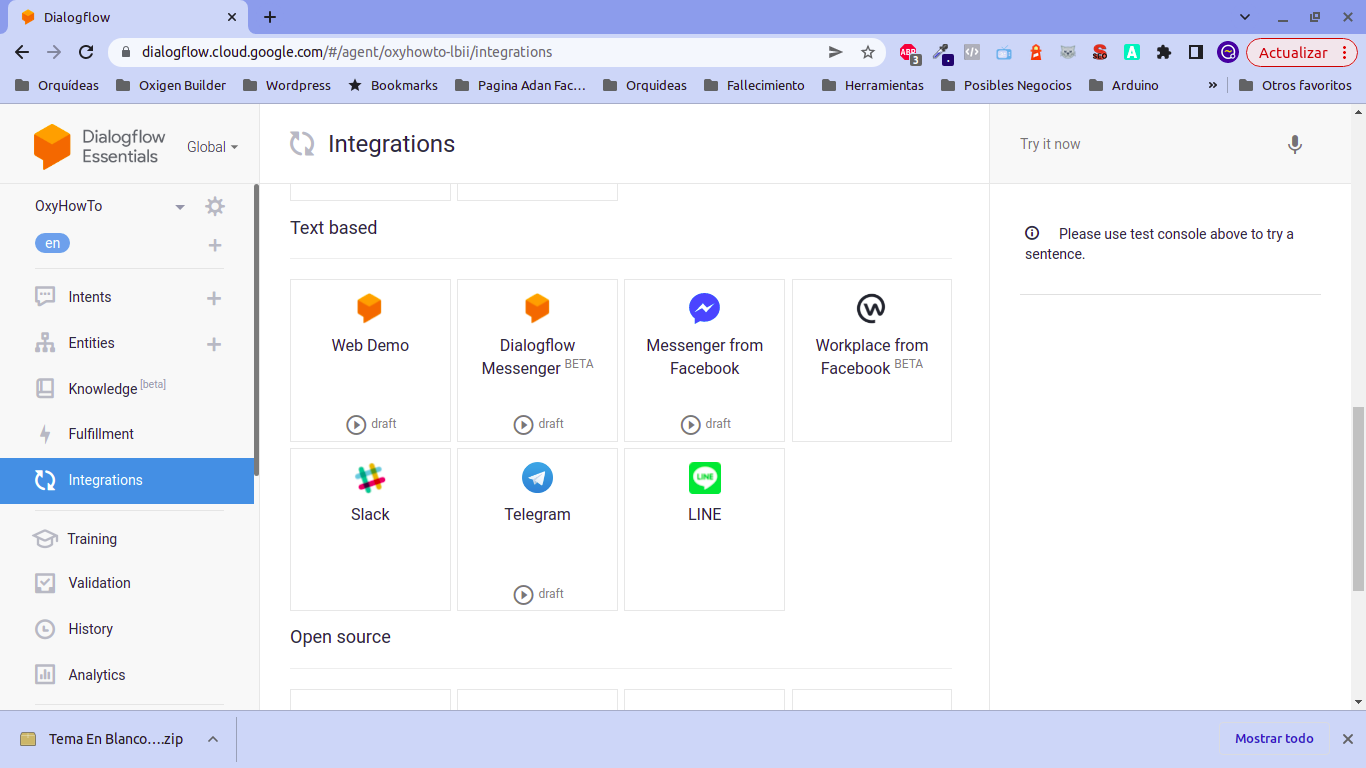Open History section

click(x=90, y=629)
